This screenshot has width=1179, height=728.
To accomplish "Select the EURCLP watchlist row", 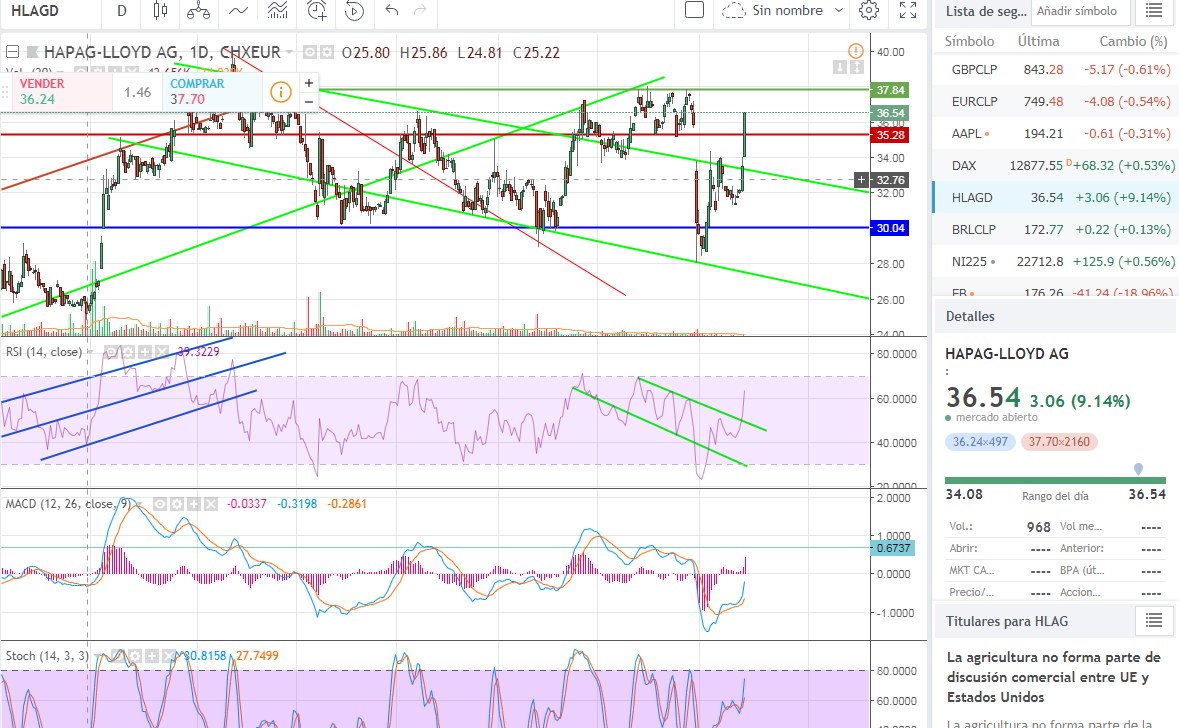I will pyautogui.click(x=1055, y=101).
